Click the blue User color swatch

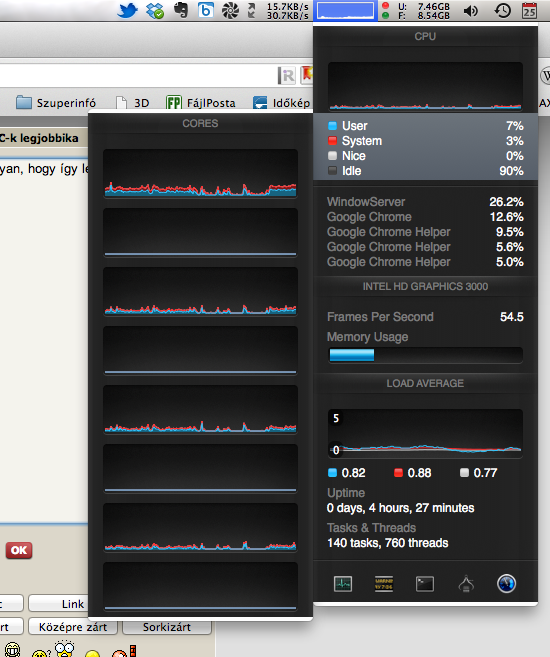[333, 126]
